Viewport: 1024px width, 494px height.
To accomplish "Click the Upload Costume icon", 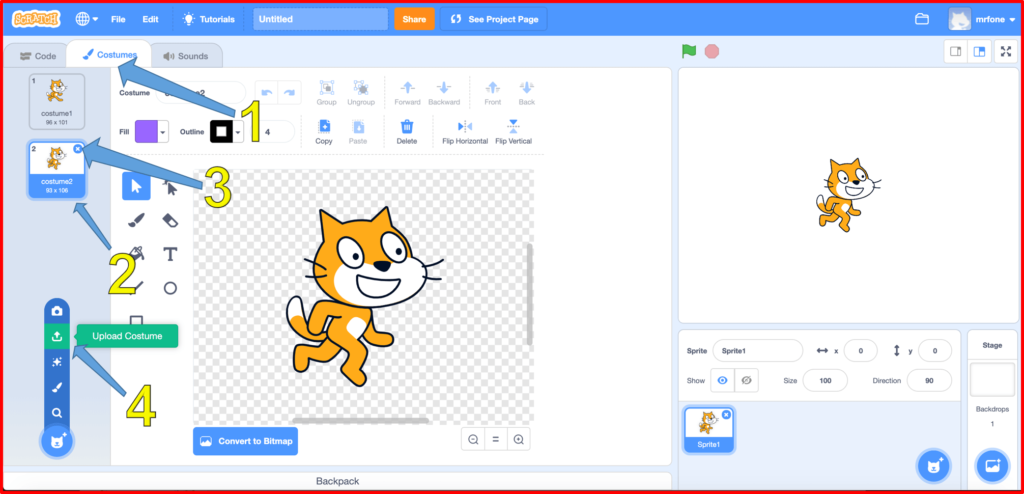I will tap(57, 337).
